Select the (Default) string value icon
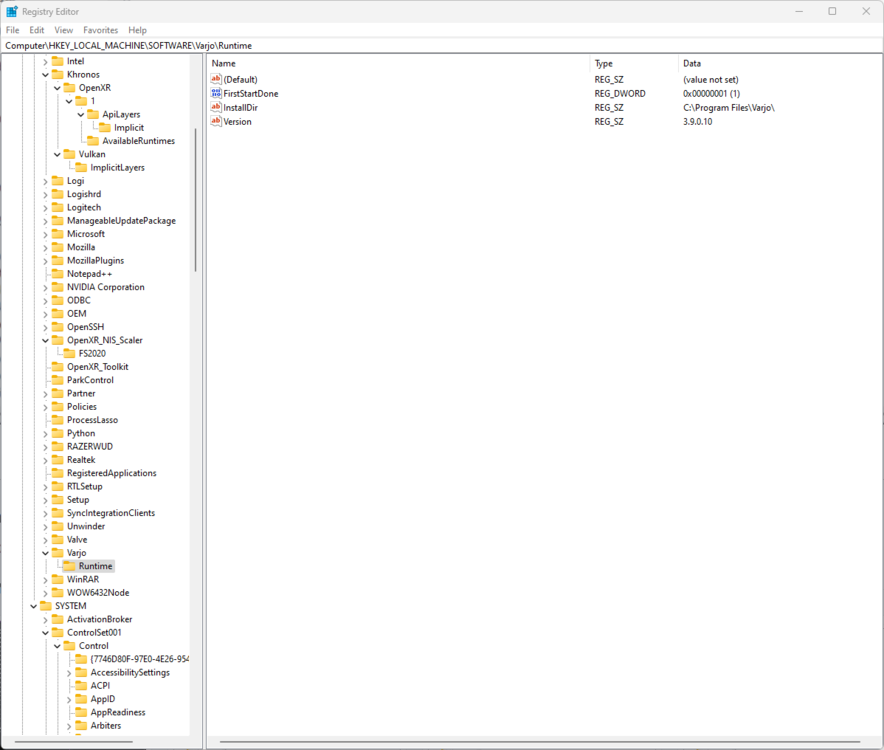The image size is (884, 750). tap(216, 80)
